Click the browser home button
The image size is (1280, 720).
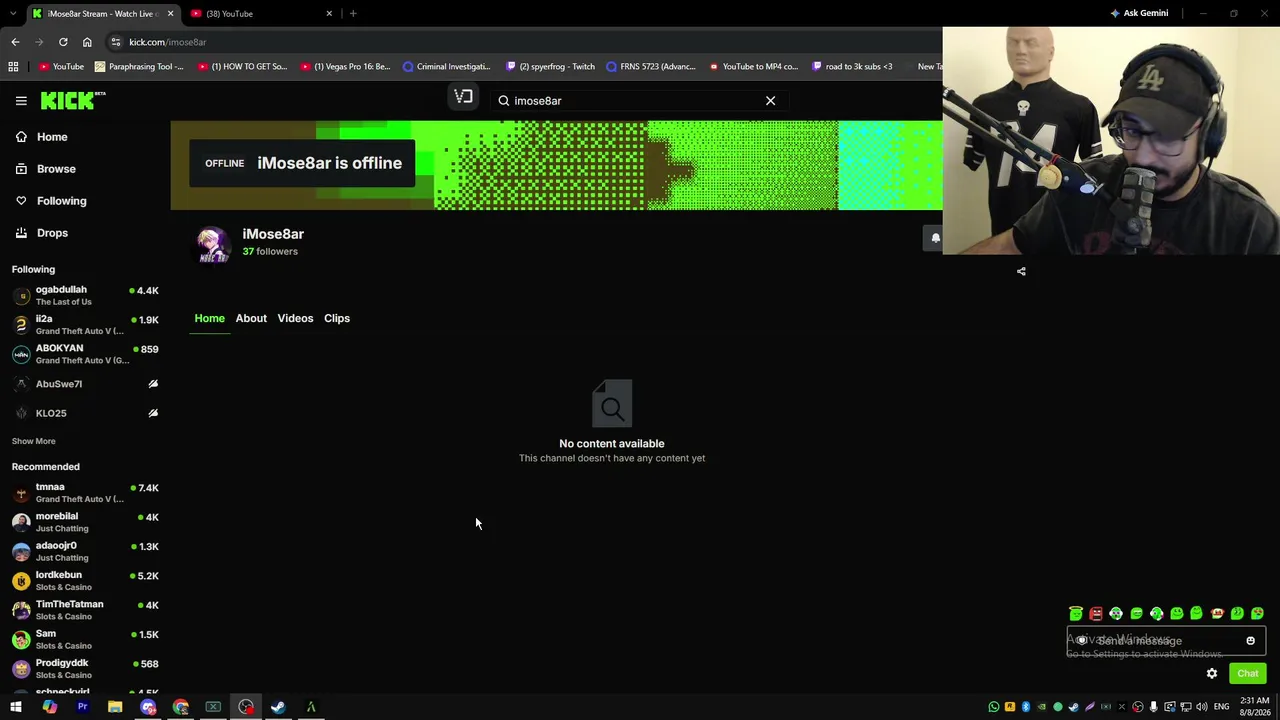click(x=87, y=42)
